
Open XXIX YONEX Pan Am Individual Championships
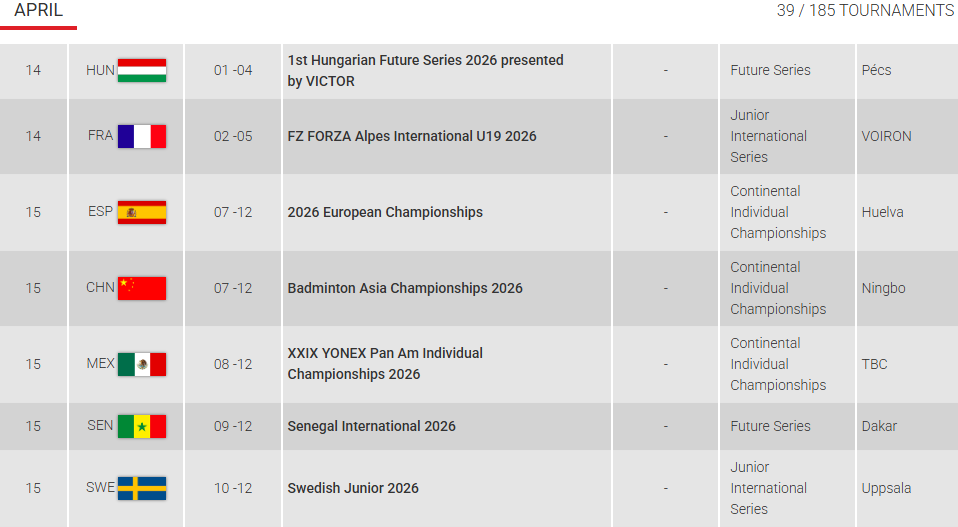385,364
